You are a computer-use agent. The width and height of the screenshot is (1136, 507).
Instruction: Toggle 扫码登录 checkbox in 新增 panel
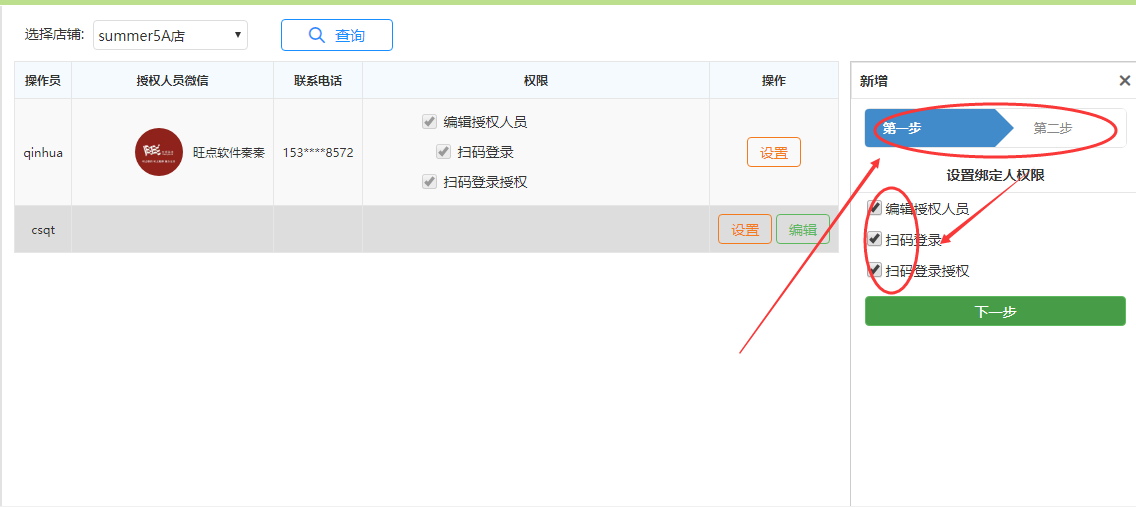(x=874, y=239)
